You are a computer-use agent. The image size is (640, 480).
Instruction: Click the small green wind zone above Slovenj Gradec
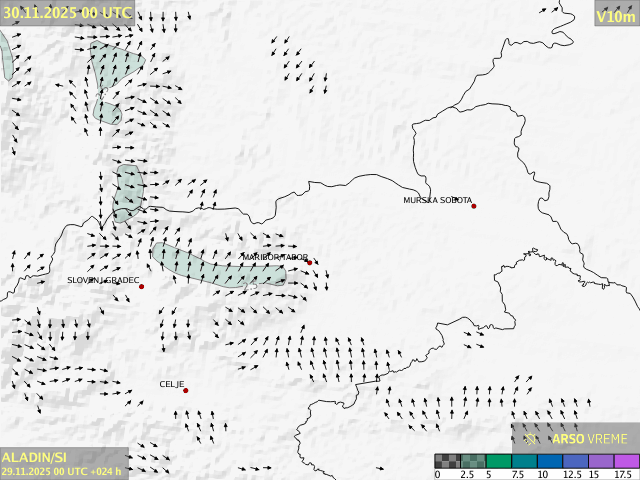(x=128, y=192)
